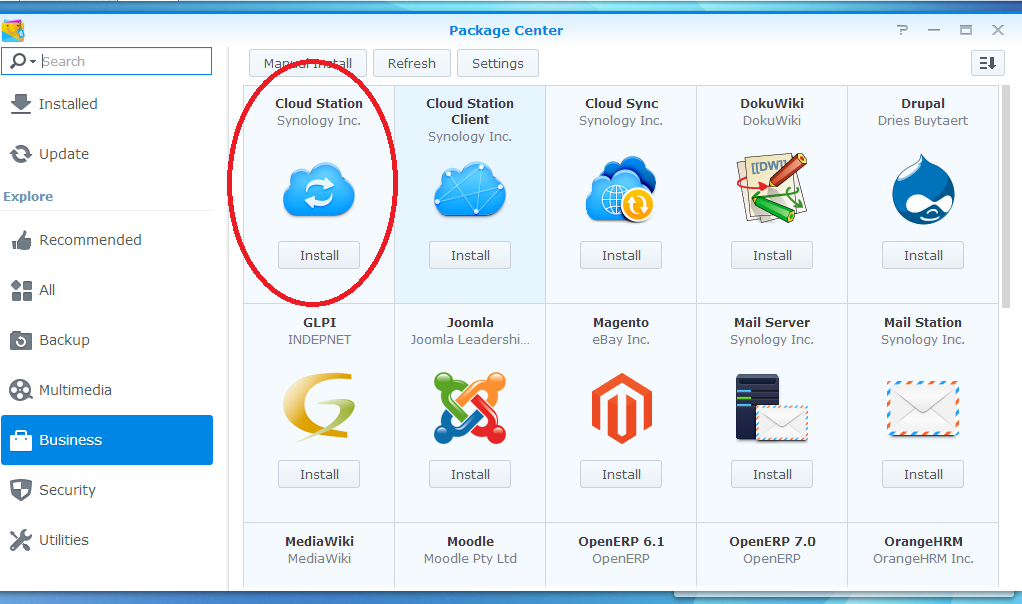Screen dimensions: 1022x604
Task: Click the Magento orange logo icon
Action: [x=621, y=409]
